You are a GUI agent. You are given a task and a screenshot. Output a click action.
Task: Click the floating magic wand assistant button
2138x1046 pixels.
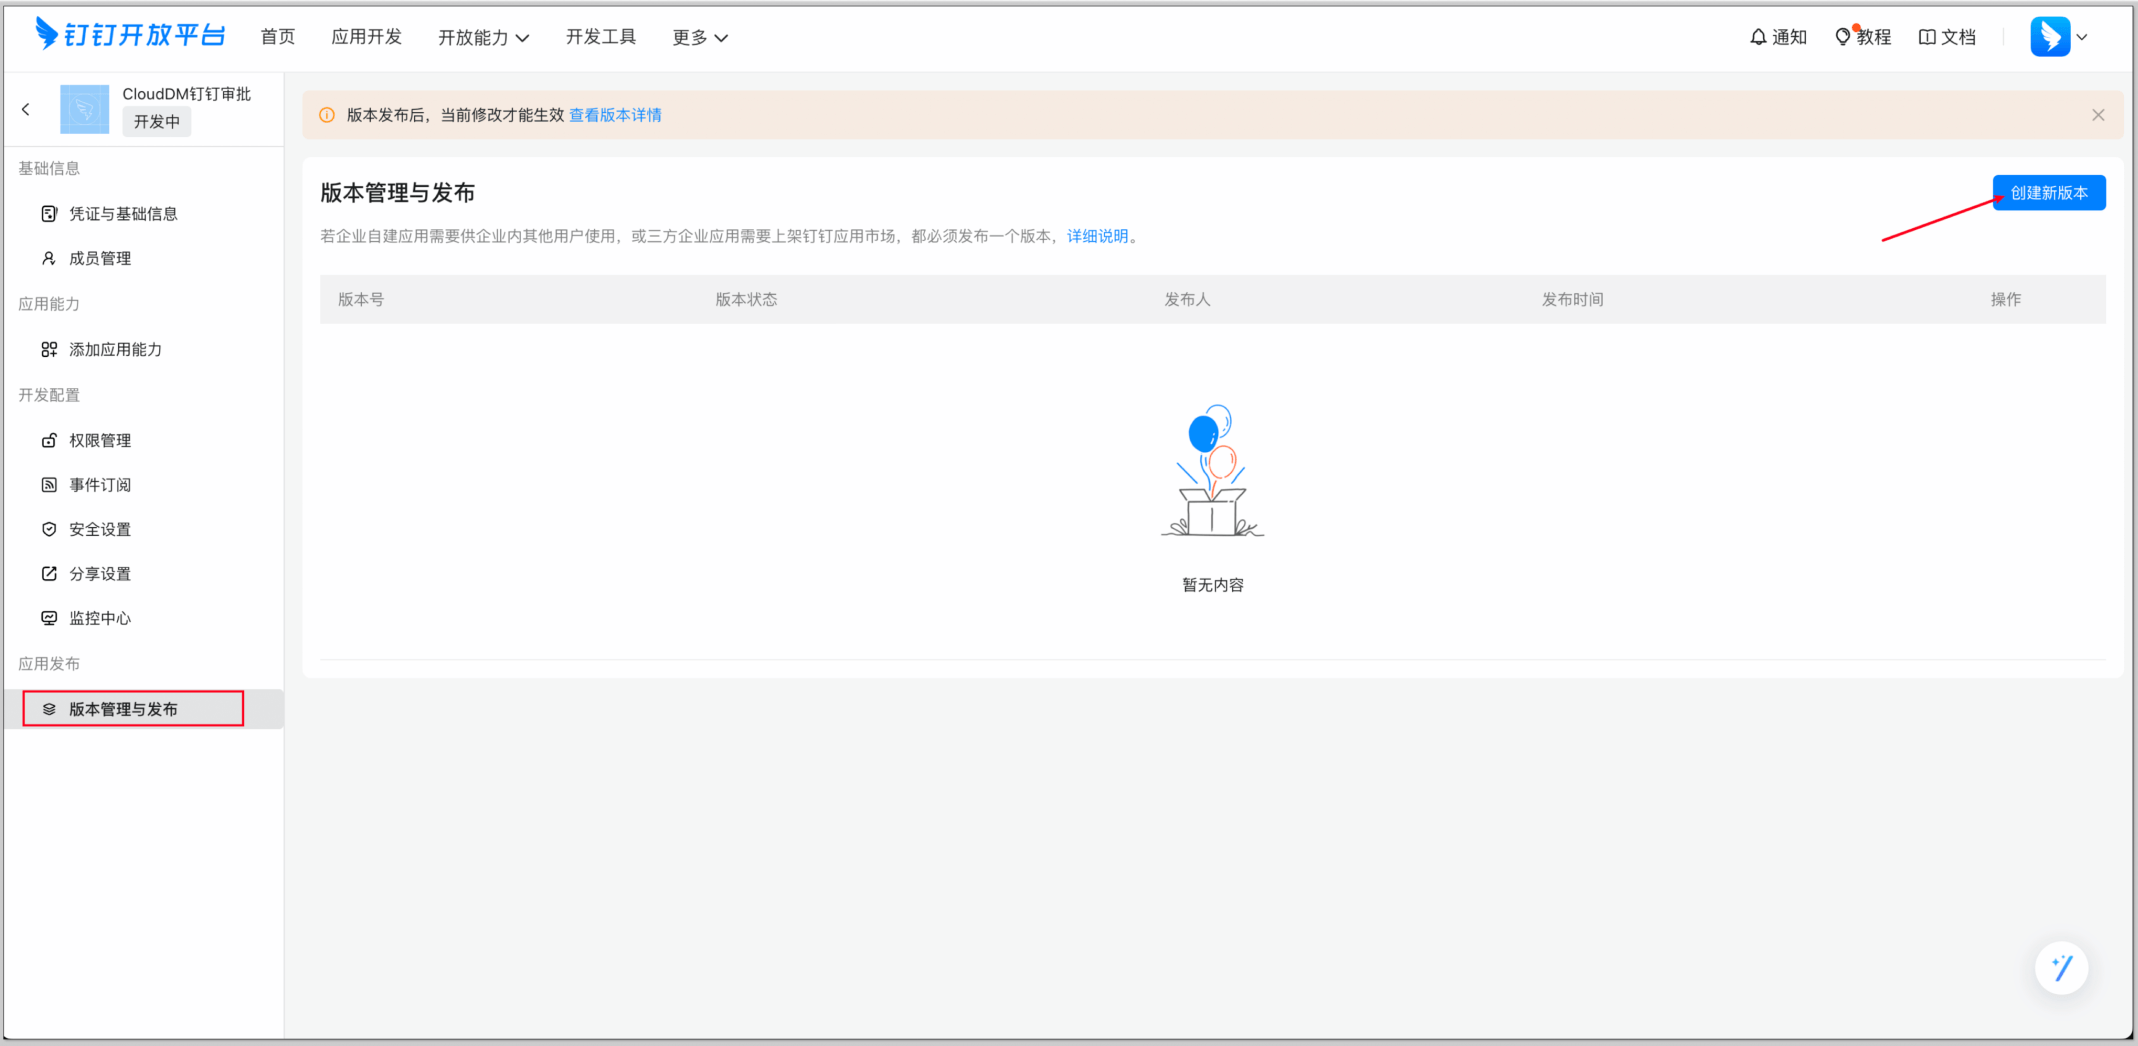(x=2061, y=967)
